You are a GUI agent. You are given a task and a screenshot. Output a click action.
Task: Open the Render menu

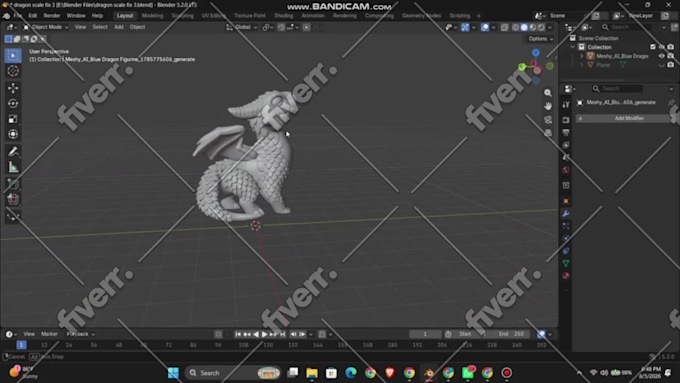pyautogui.click(x=52, y=16)
